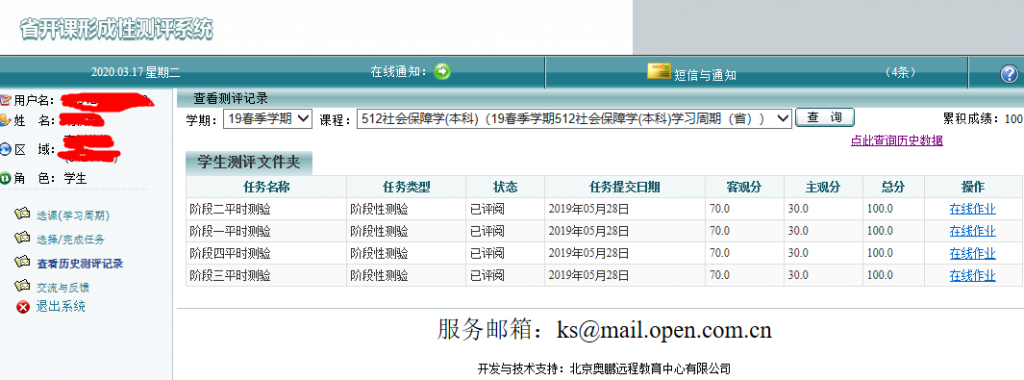This screenshot has width=1024, height=380.
Task: Click 30.0 score in 阶段三平时测验 row
Action: (798, 276)
